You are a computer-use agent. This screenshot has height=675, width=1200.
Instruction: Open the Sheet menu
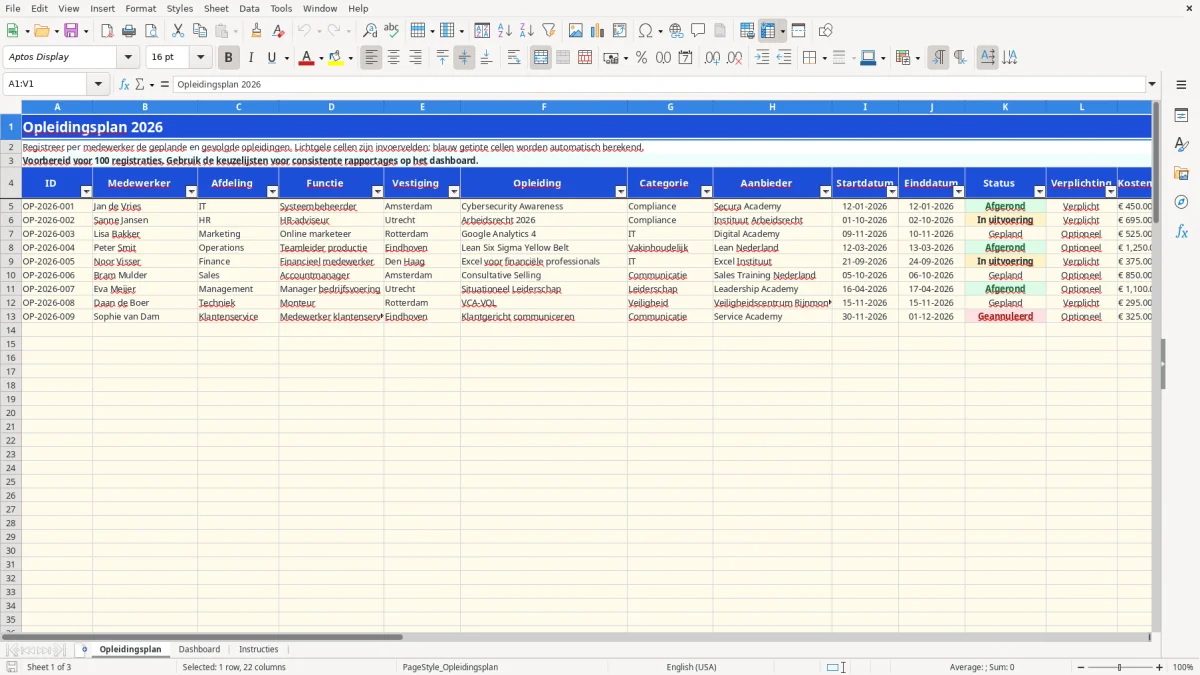click(216, 8)
